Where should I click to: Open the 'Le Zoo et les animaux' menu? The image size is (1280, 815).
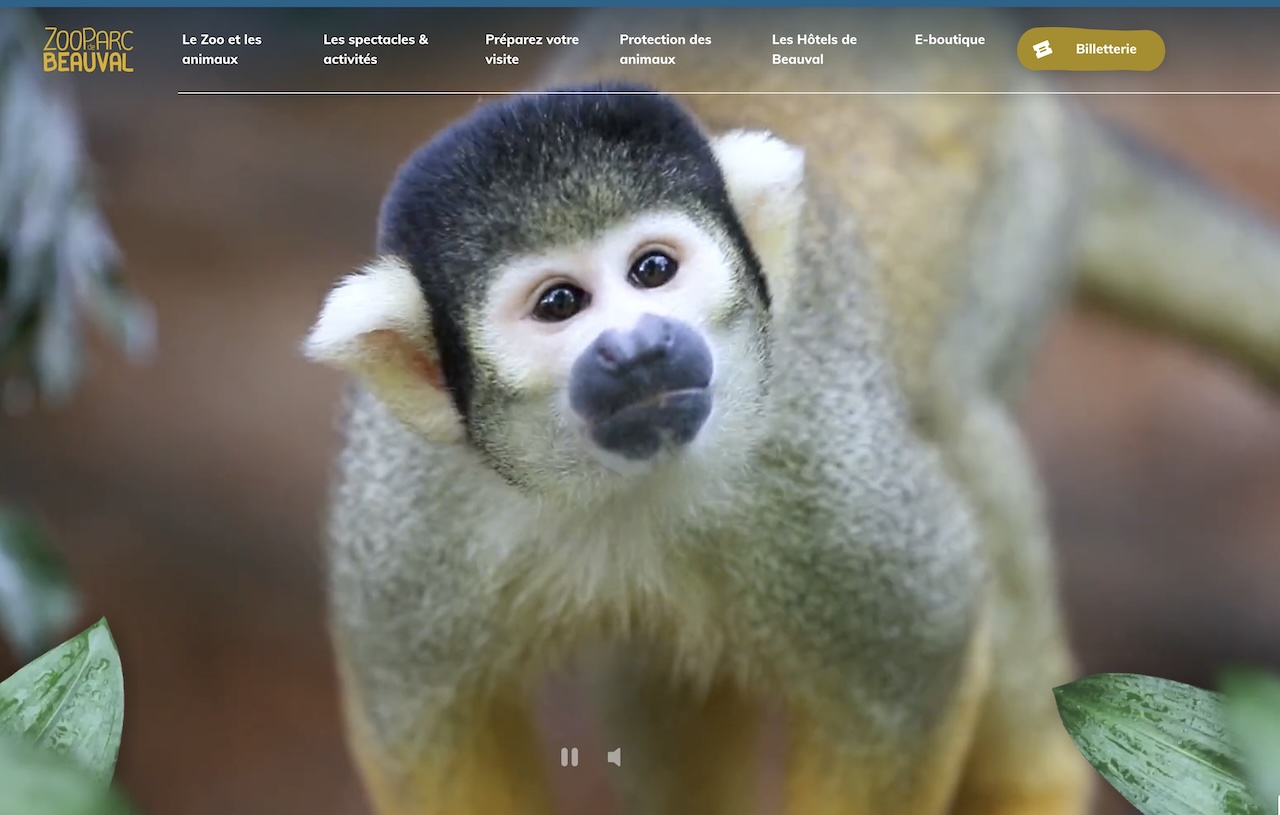click(x=222, y=49)
